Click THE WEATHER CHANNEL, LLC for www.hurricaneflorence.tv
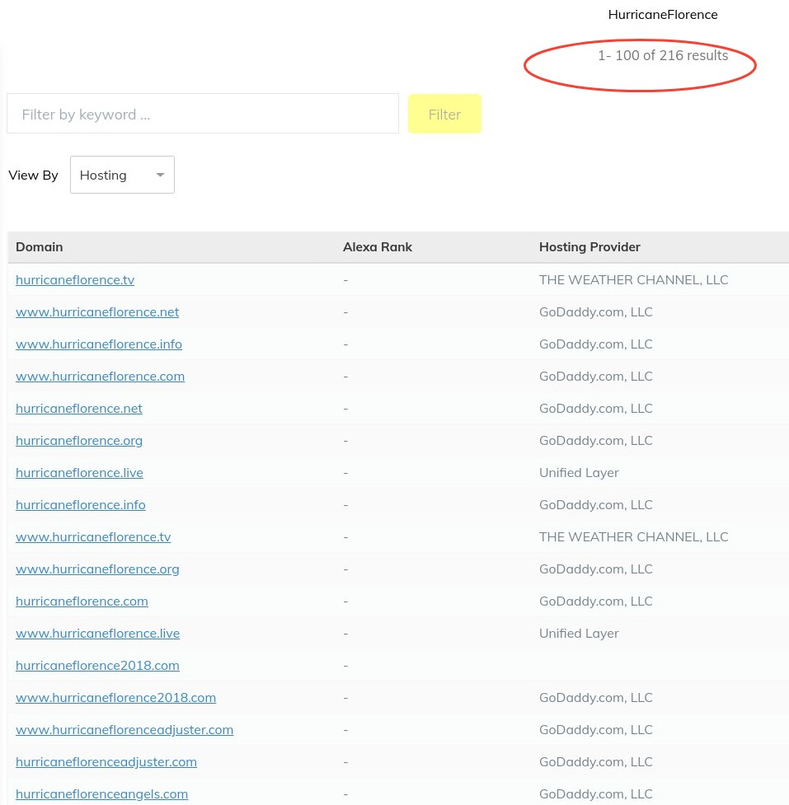The width and height of the screenshot is (789, 805). coord(633,537)
